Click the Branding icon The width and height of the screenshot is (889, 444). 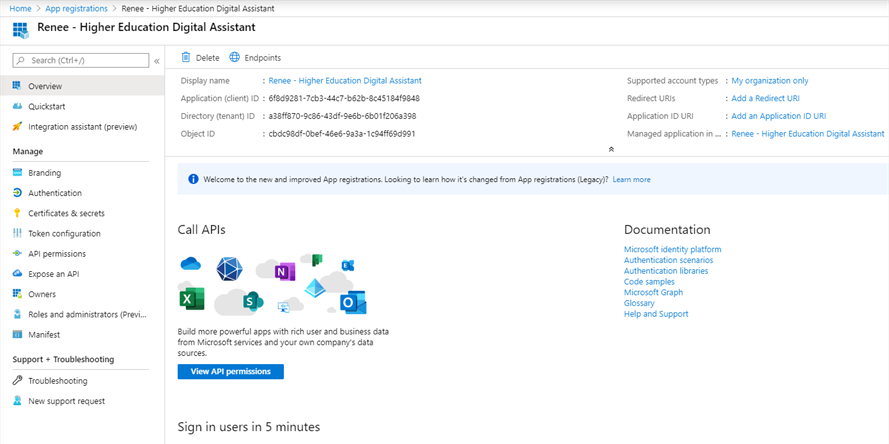(17, 173)
